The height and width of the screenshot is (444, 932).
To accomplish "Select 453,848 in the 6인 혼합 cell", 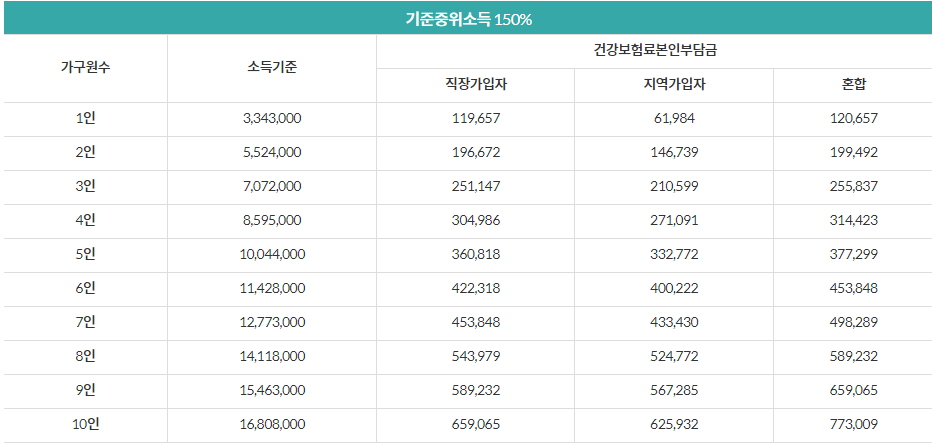I will 854,288.
